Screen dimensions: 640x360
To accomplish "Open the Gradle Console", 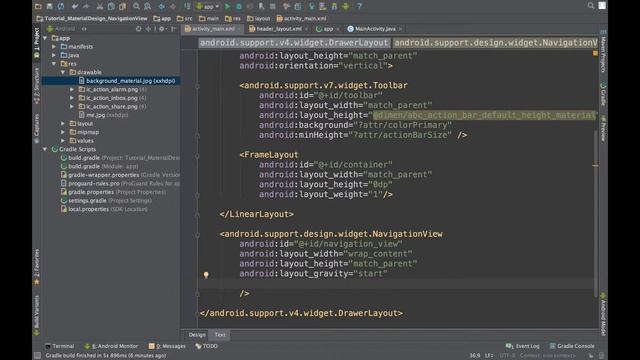I will 571,346.
